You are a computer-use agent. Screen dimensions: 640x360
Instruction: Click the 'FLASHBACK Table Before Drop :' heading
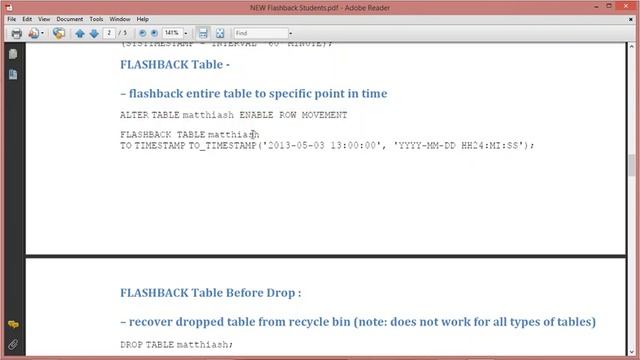click(x=211, y=293)
